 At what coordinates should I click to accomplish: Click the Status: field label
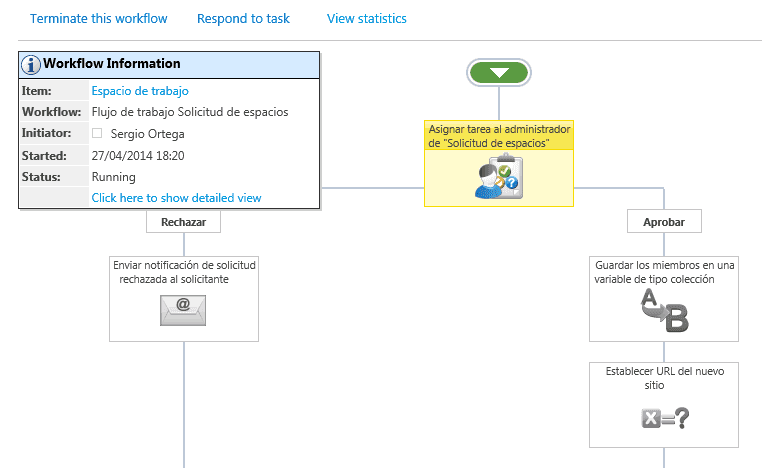pos(41,177)
